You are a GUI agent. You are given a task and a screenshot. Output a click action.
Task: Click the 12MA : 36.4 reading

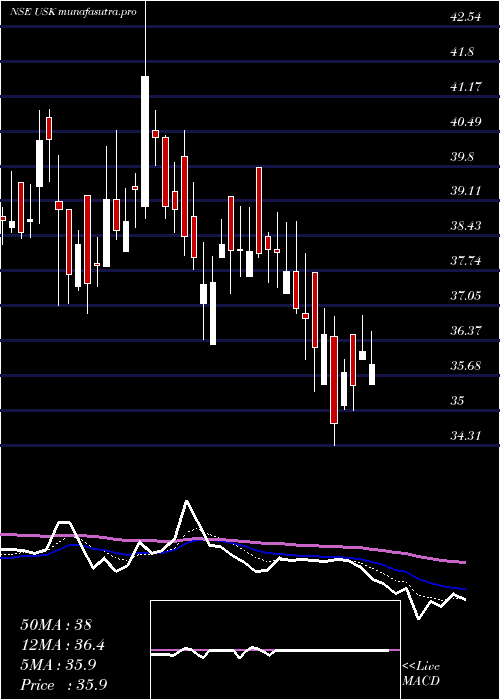(x=65, y=645)
